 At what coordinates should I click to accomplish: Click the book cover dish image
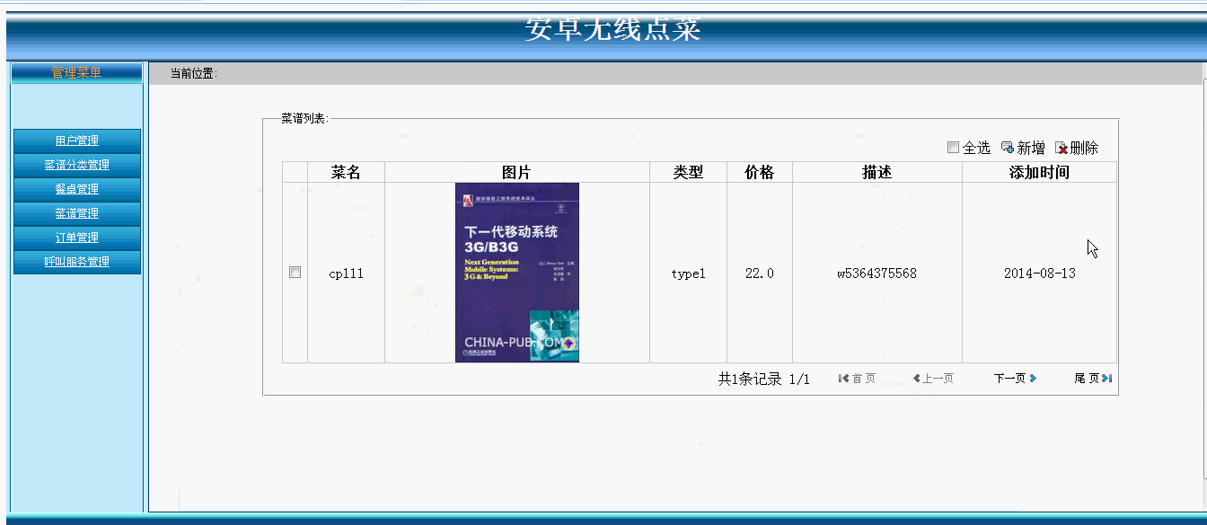[x=517, y=272]
